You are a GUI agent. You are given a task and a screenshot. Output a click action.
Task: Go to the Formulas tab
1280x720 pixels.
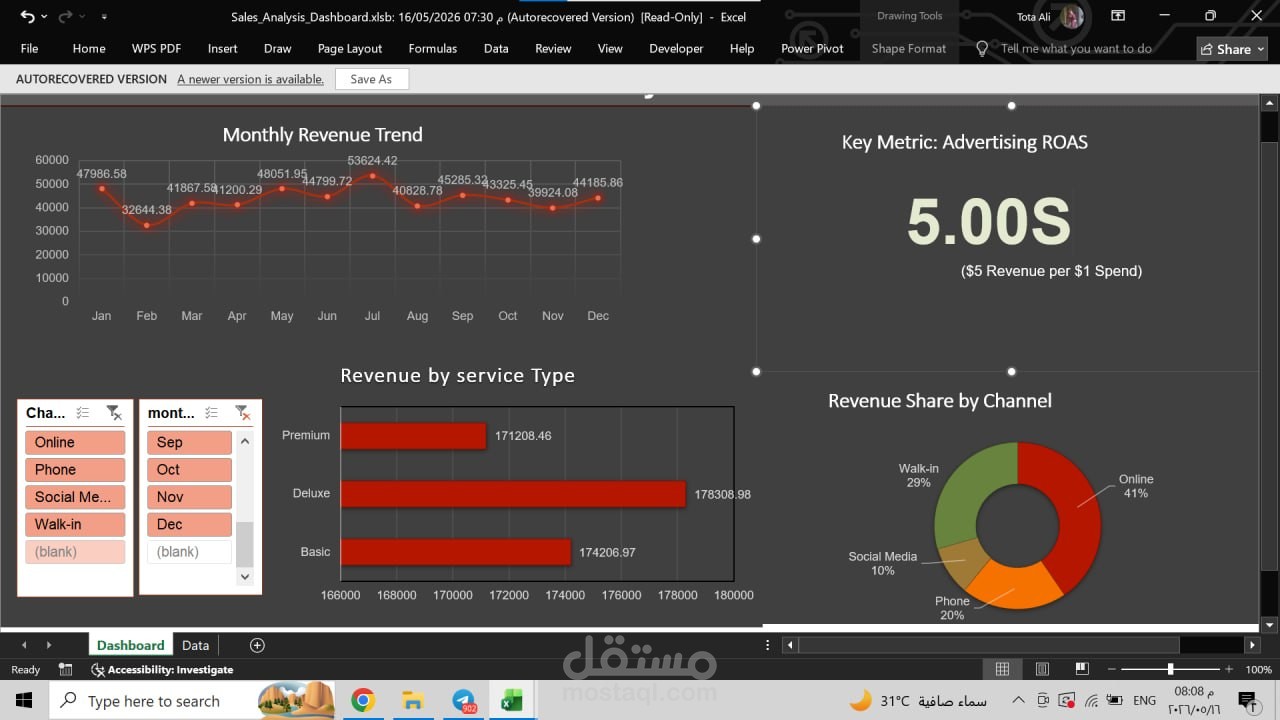coord(433,48)
